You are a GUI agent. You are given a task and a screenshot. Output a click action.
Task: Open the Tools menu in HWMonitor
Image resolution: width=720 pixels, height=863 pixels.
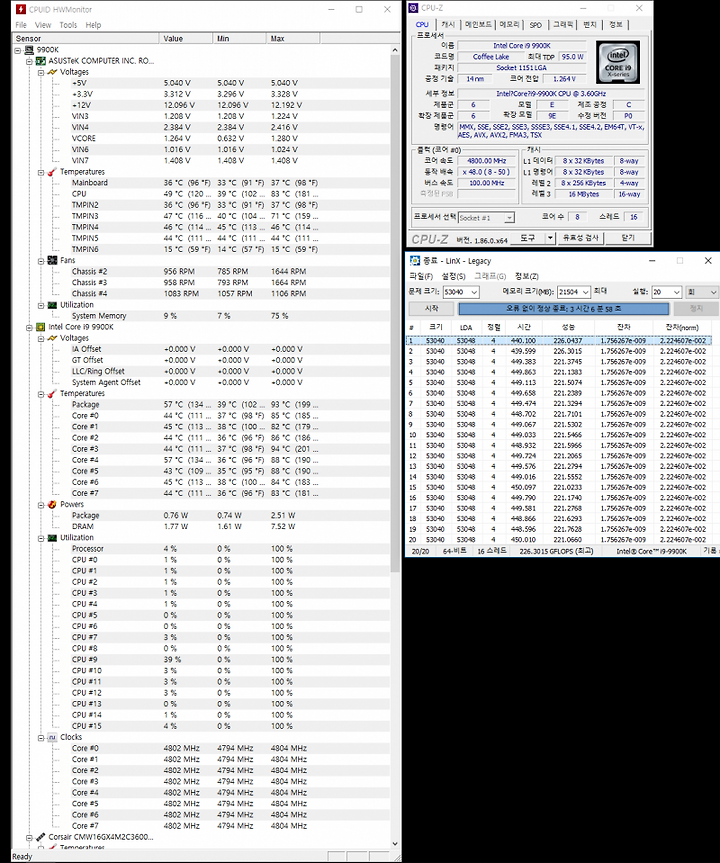pos(68,25)
